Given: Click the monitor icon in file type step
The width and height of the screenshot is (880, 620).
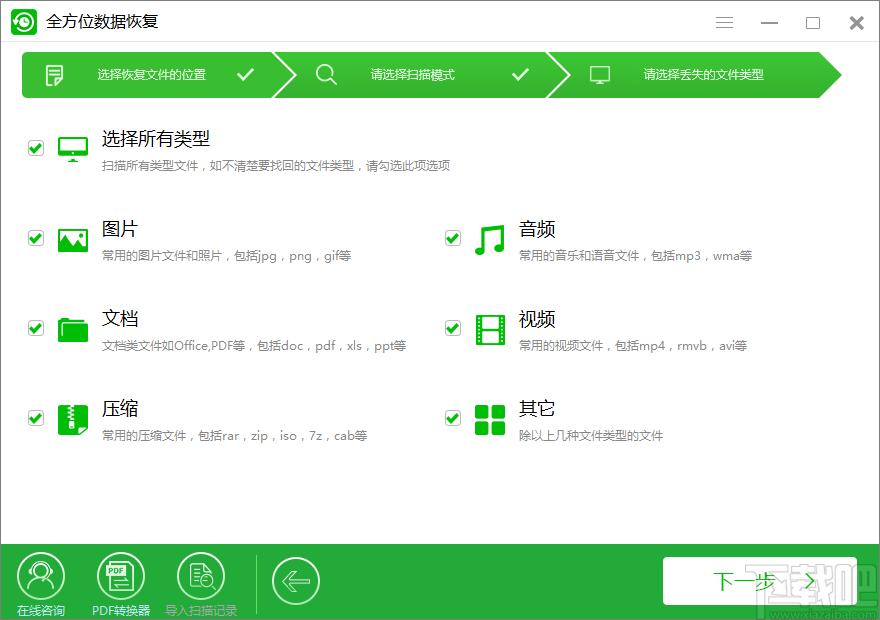Looking at the screenshot, I should pyautogui.click(x=599, y=75).
